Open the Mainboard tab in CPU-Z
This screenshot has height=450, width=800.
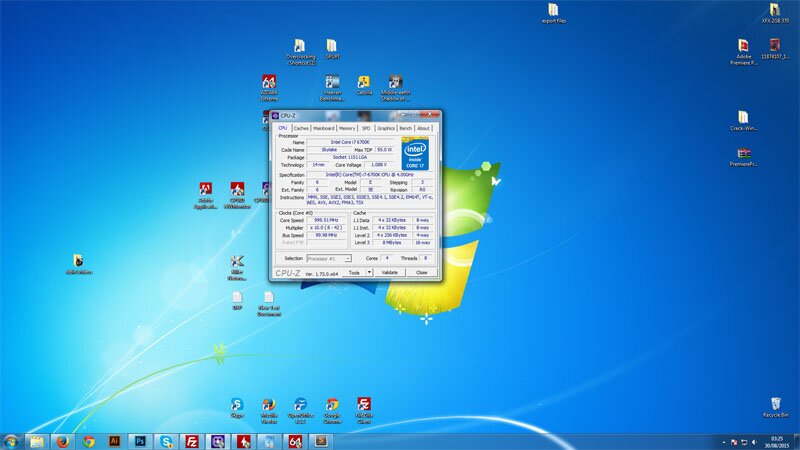click(x=323, y=128)
